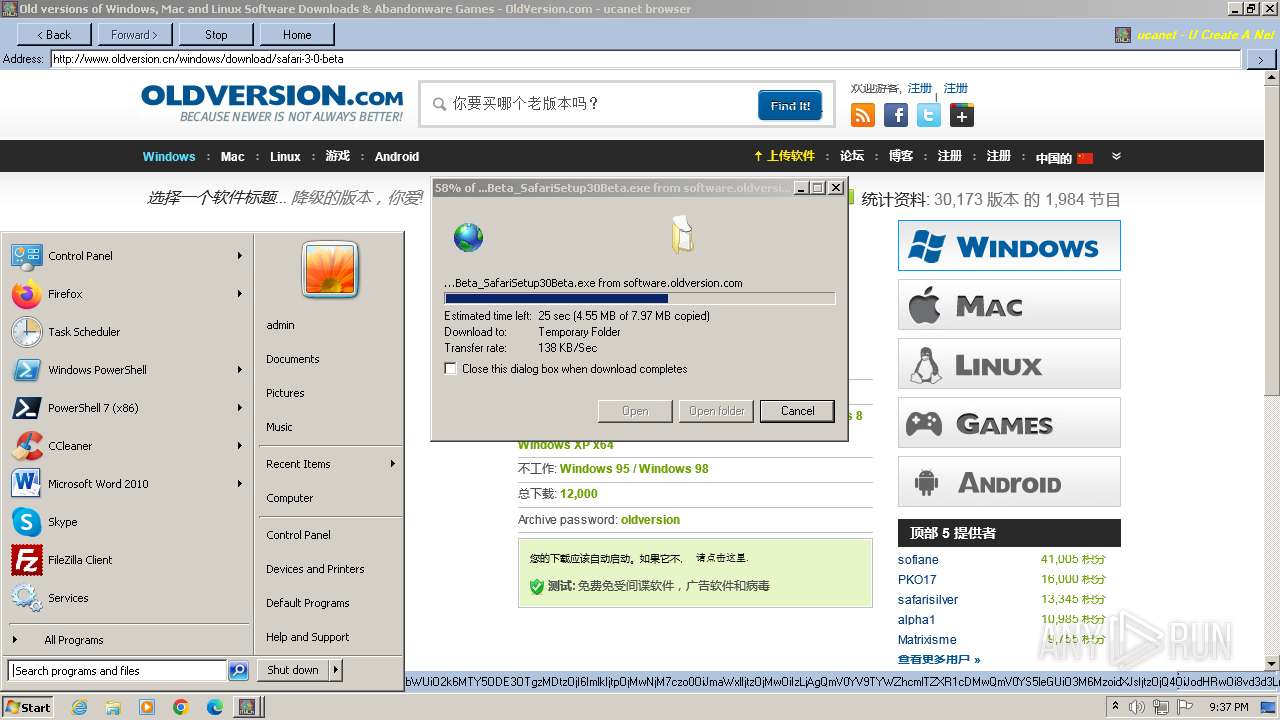The image size is (1280, 720).
Task: Open Windows Media Player taskbar icon
Action: pos(147,707)
